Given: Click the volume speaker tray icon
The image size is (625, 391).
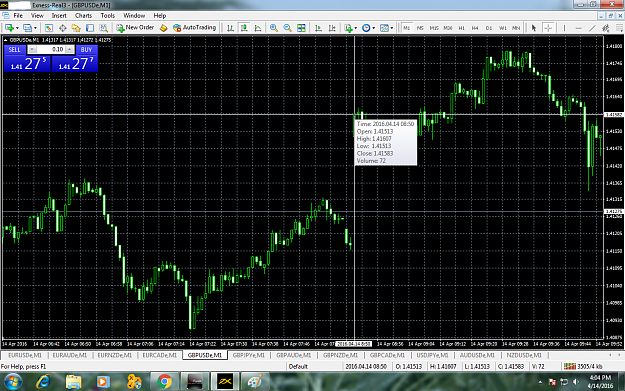Looking at the screenshot, I should tap(576, 382).
